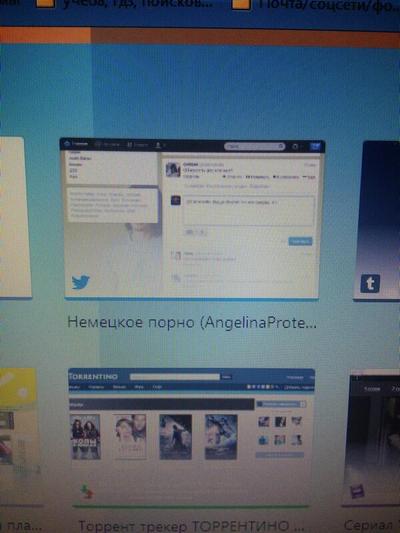Open the Twitter speed dial thumbnail
The width and height of the screenshot is (400, 533).
pyautogui.click(x=192, y=218)
